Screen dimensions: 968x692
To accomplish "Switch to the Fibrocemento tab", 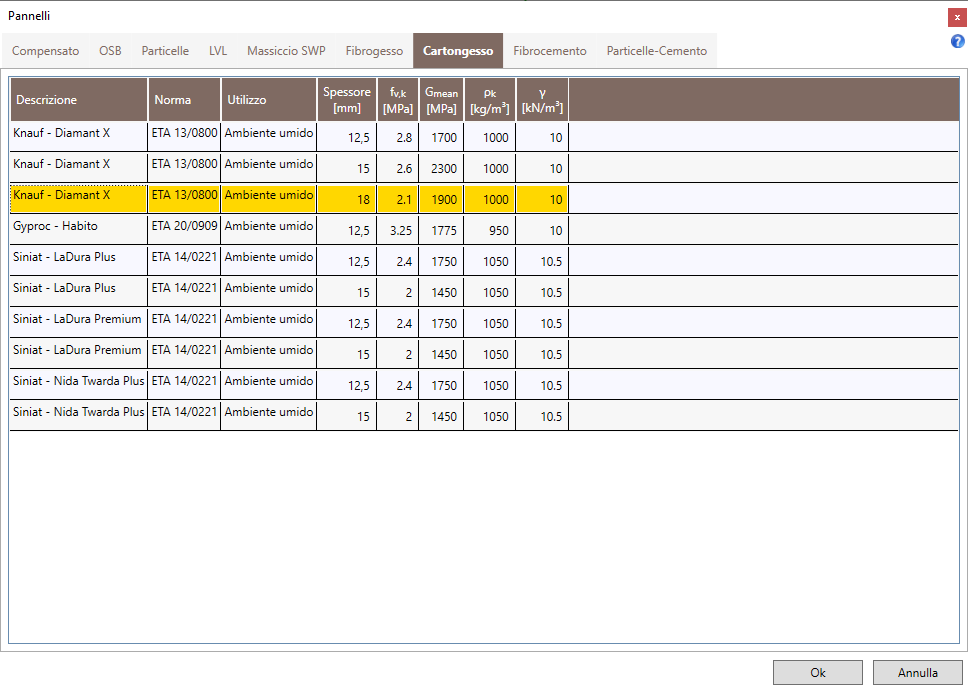I will tap(549, 51).
